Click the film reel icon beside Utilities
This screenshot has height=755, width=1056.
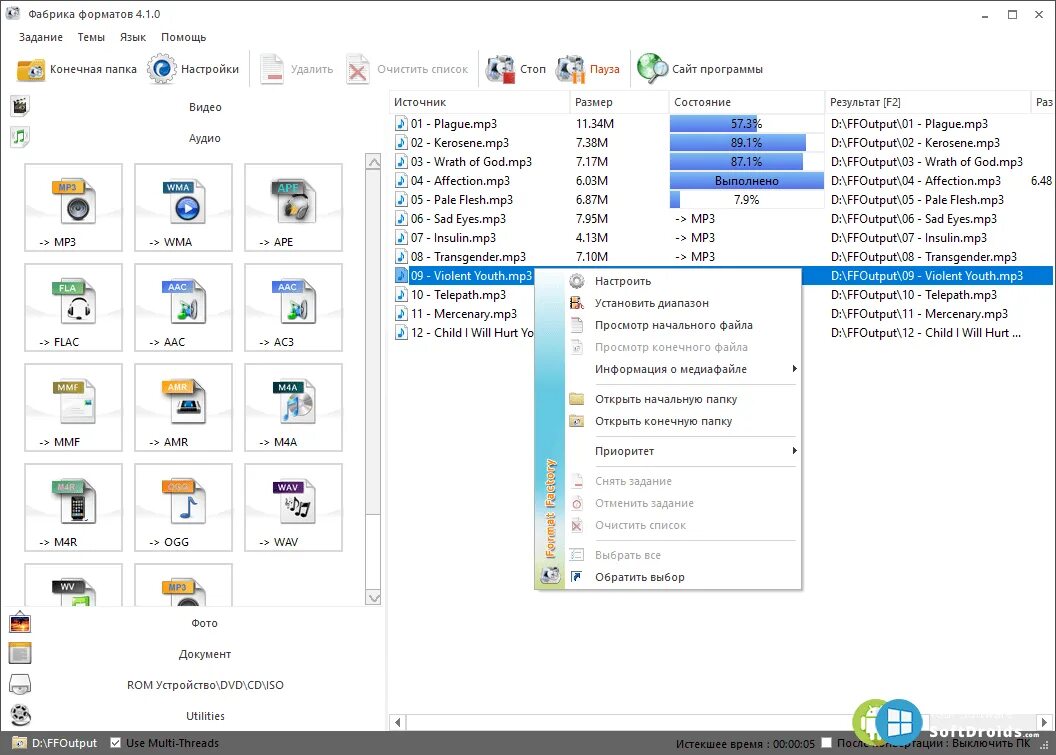point(20,715)
